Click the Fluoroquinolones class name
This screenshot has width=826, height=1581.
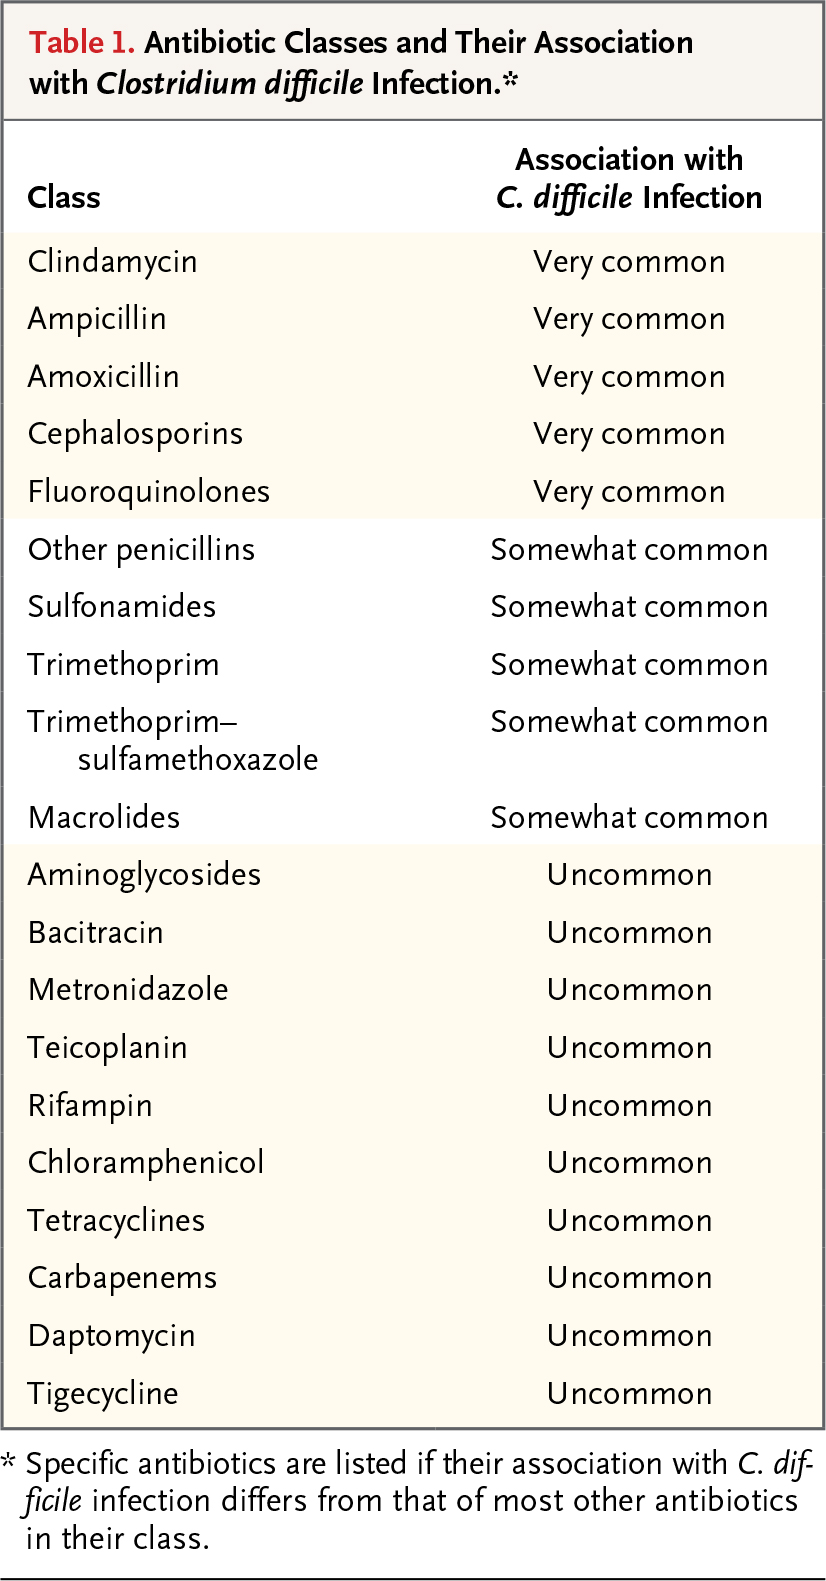point(149,493)
